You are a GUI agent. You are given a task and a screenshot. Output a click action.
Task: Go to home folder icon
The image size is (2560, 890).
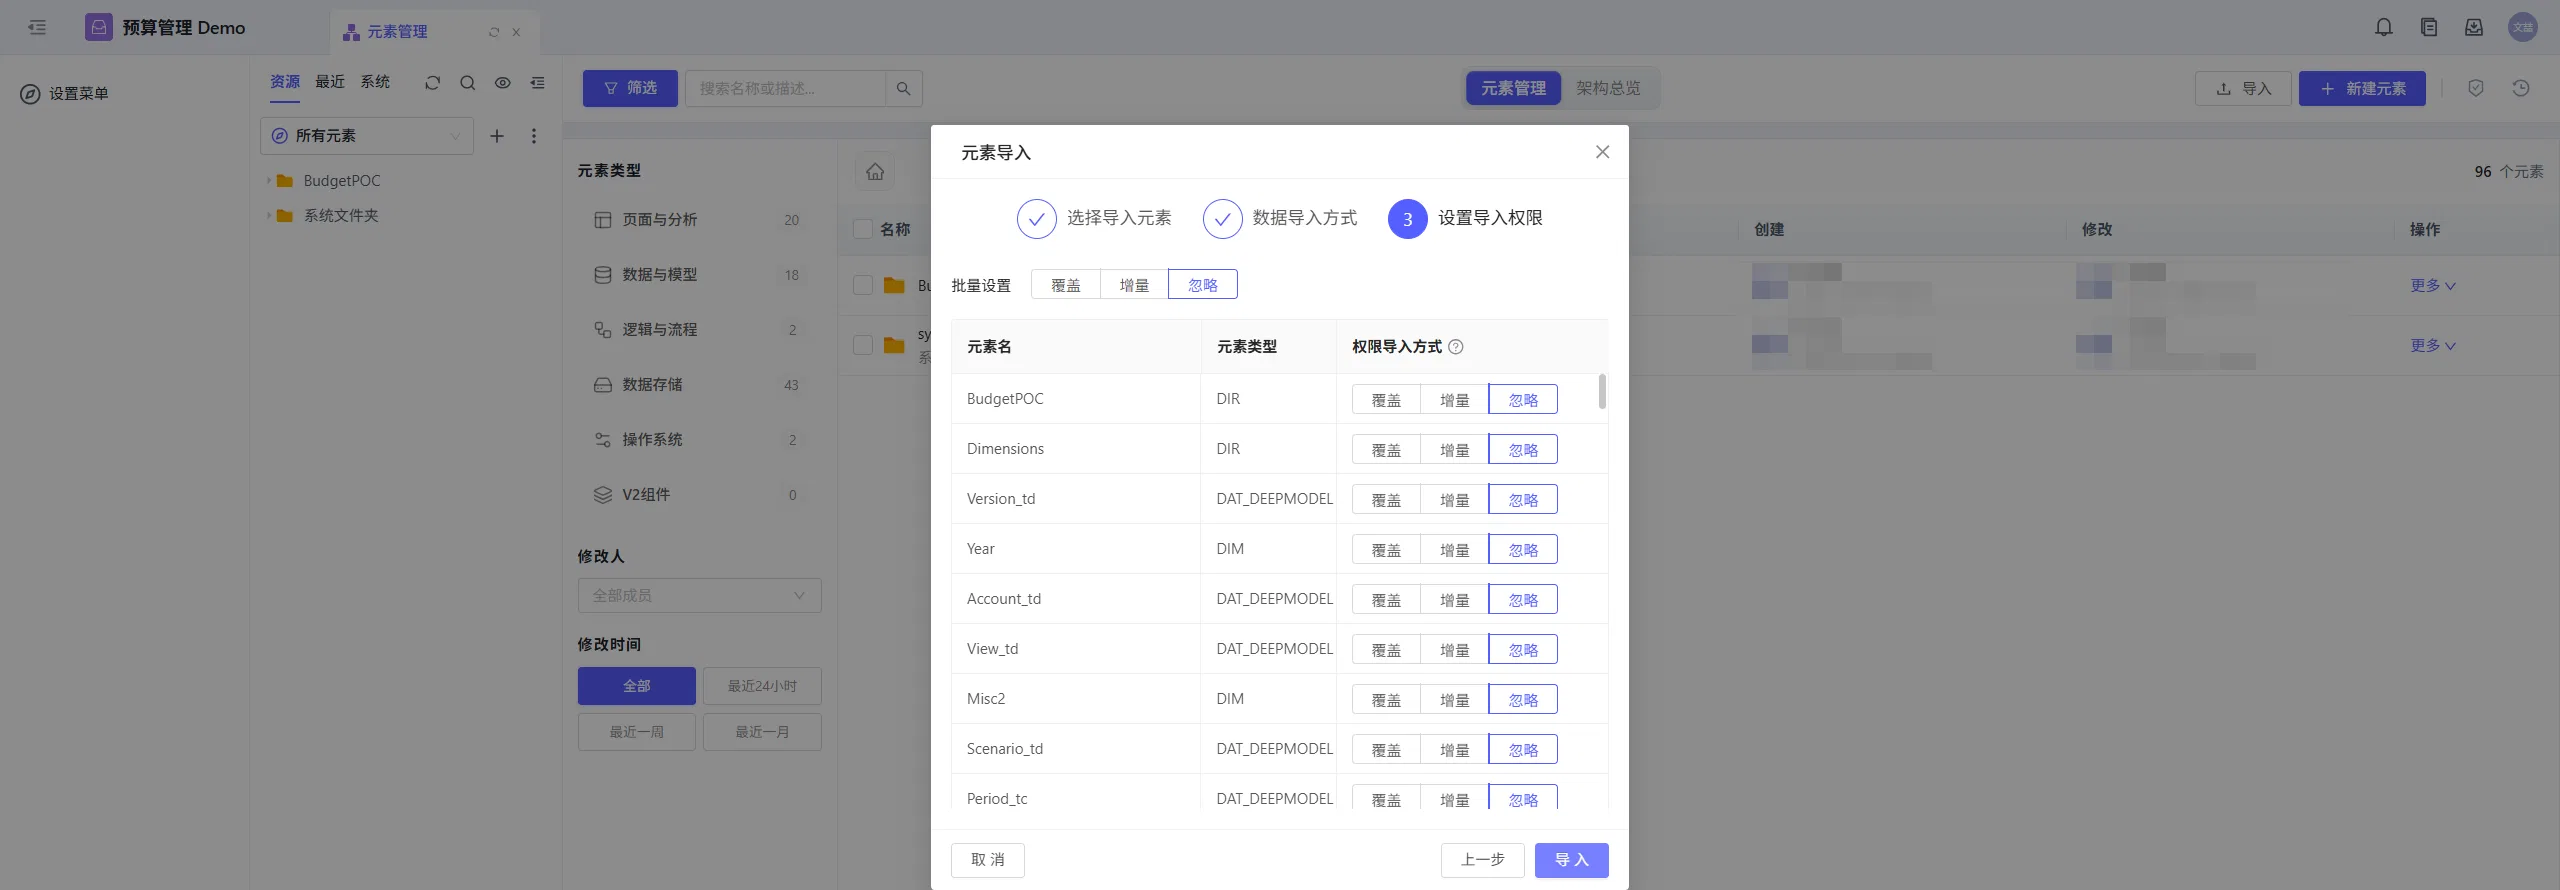pos(875,172)
